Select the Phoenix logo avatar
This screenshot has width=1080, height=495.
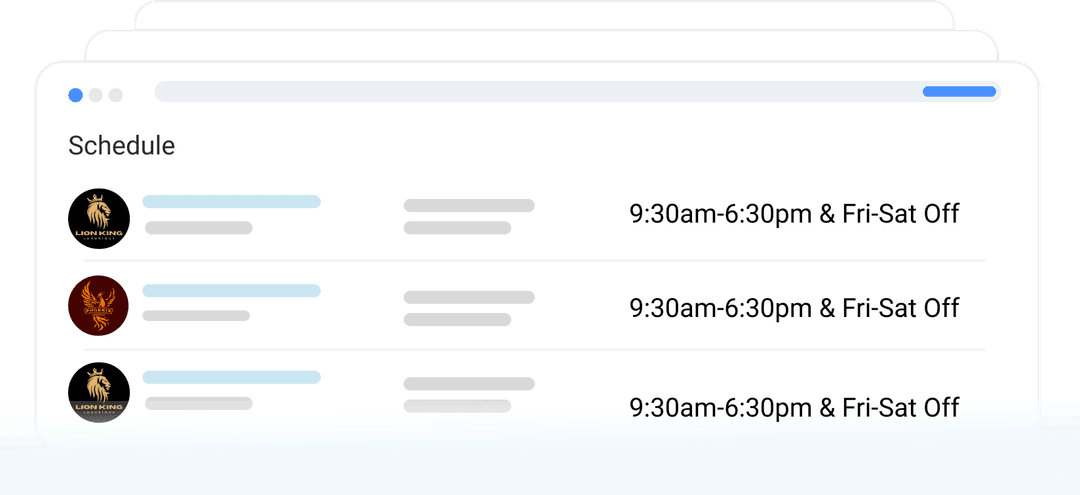99,306
